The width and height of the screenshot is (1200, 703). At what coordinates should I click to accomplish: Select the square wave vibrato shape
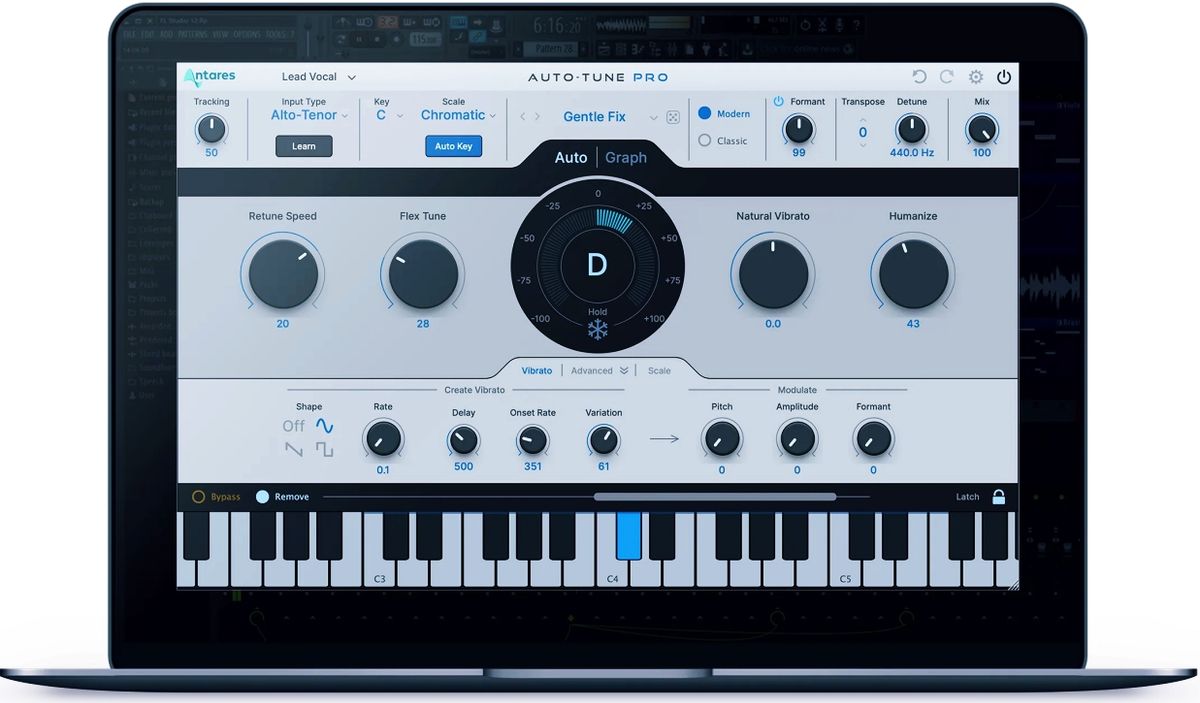pos(324,450)
